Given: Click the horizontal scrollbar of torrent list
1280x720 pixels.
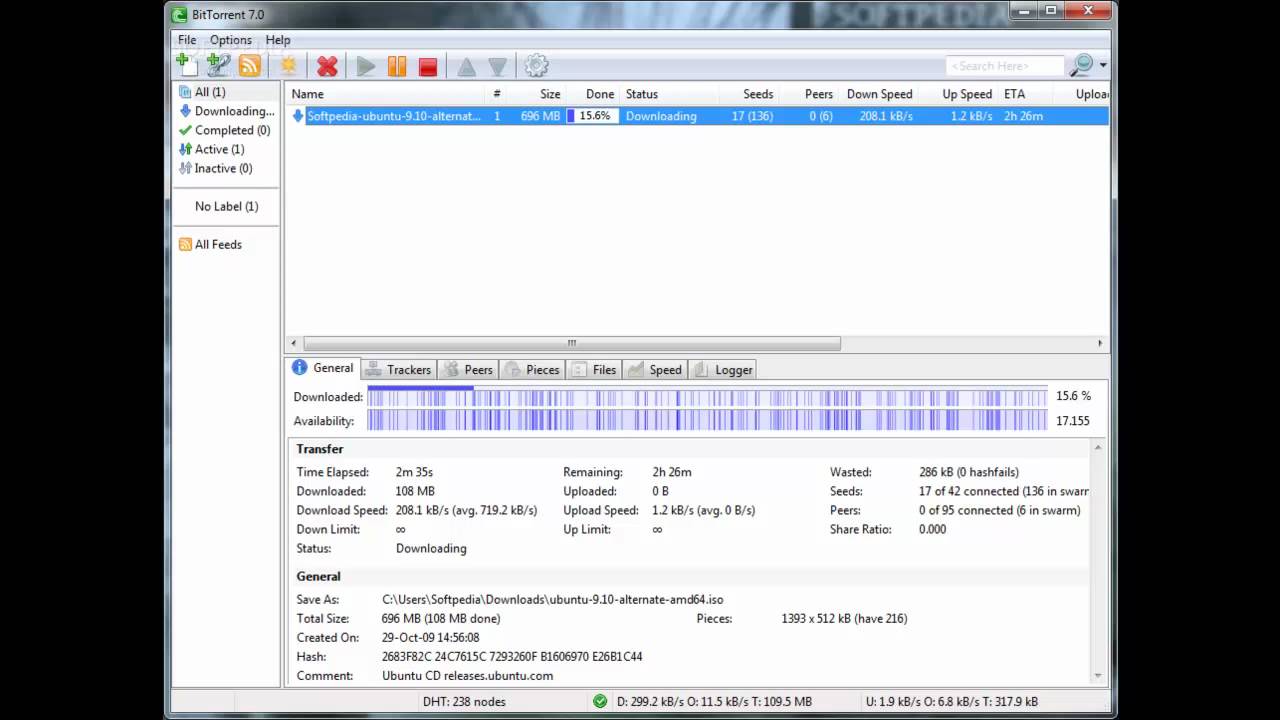Looking at the screenshot, I should (572, 343).
